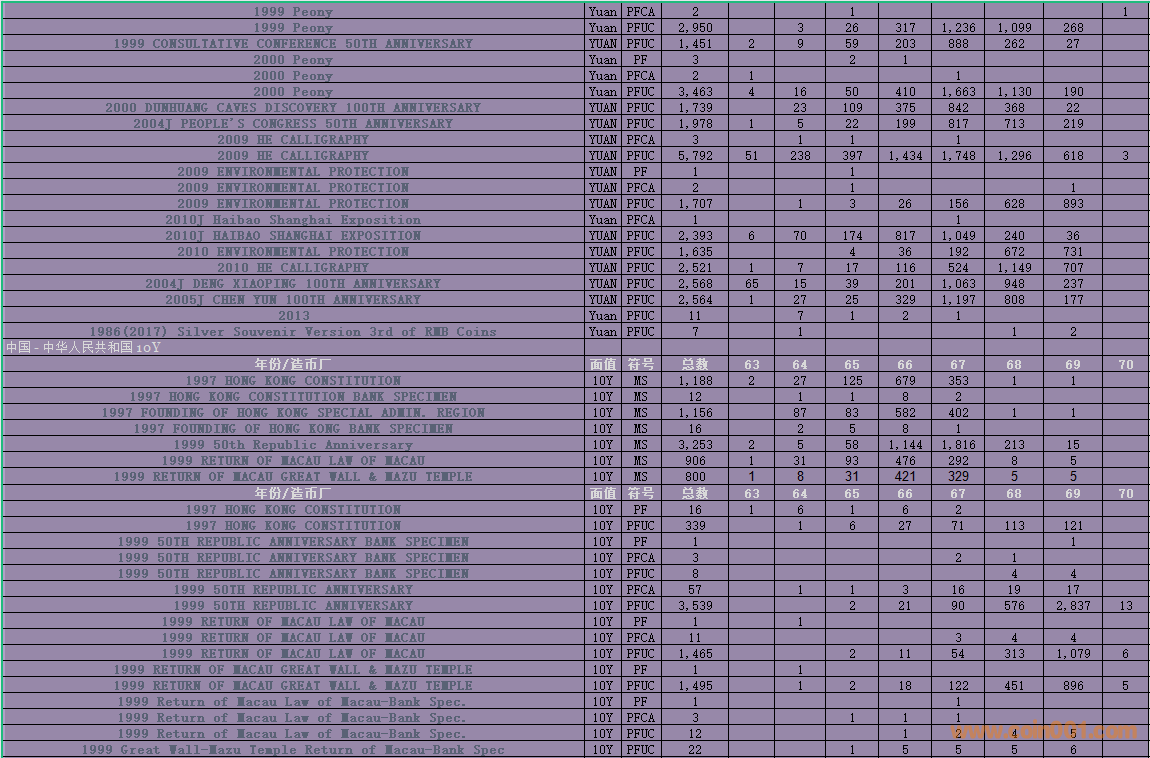
Task: Select the 3,253 total count cell
Action: click(694, 445)
